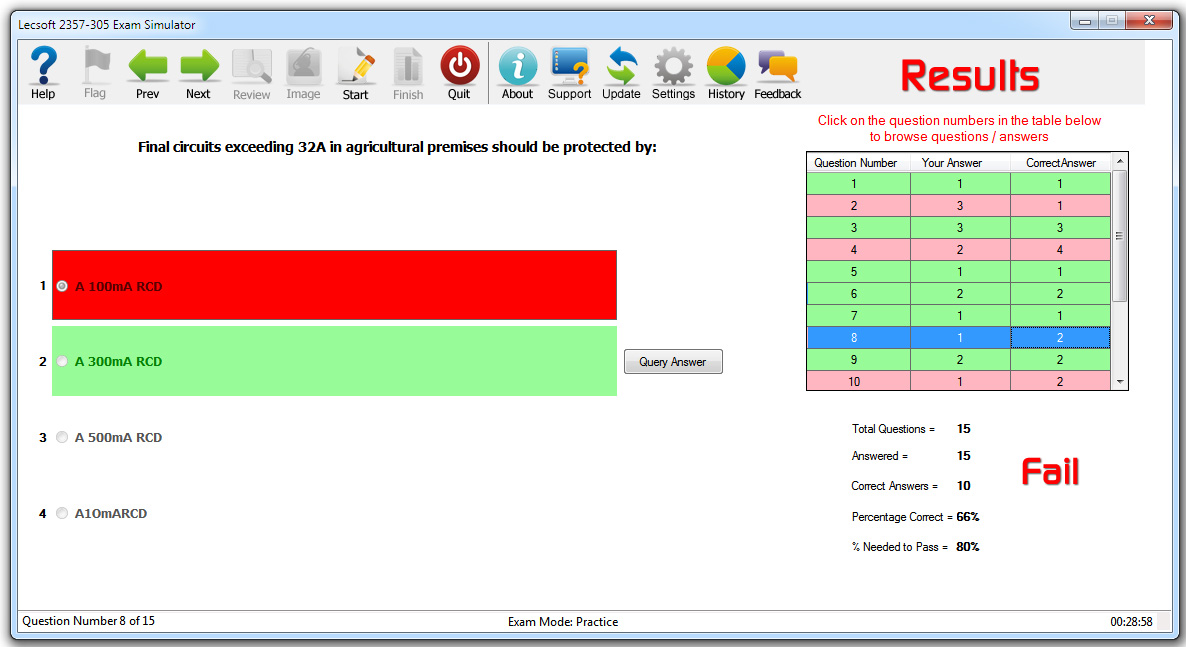Click the Update arrows icon
Image resolution: width=1186 pixels, height=647 pixels.
[621, 73]
